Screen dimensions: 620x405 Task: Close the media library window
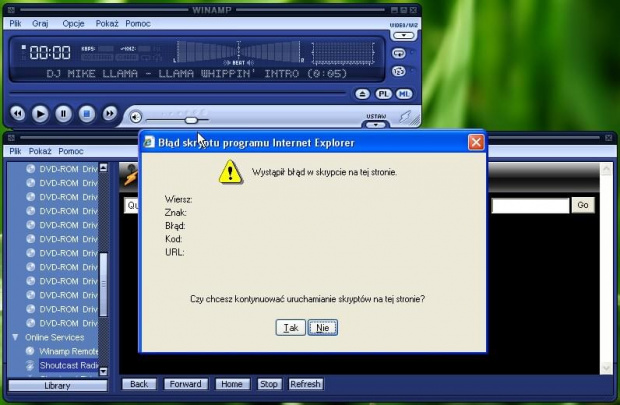[609, 138]
